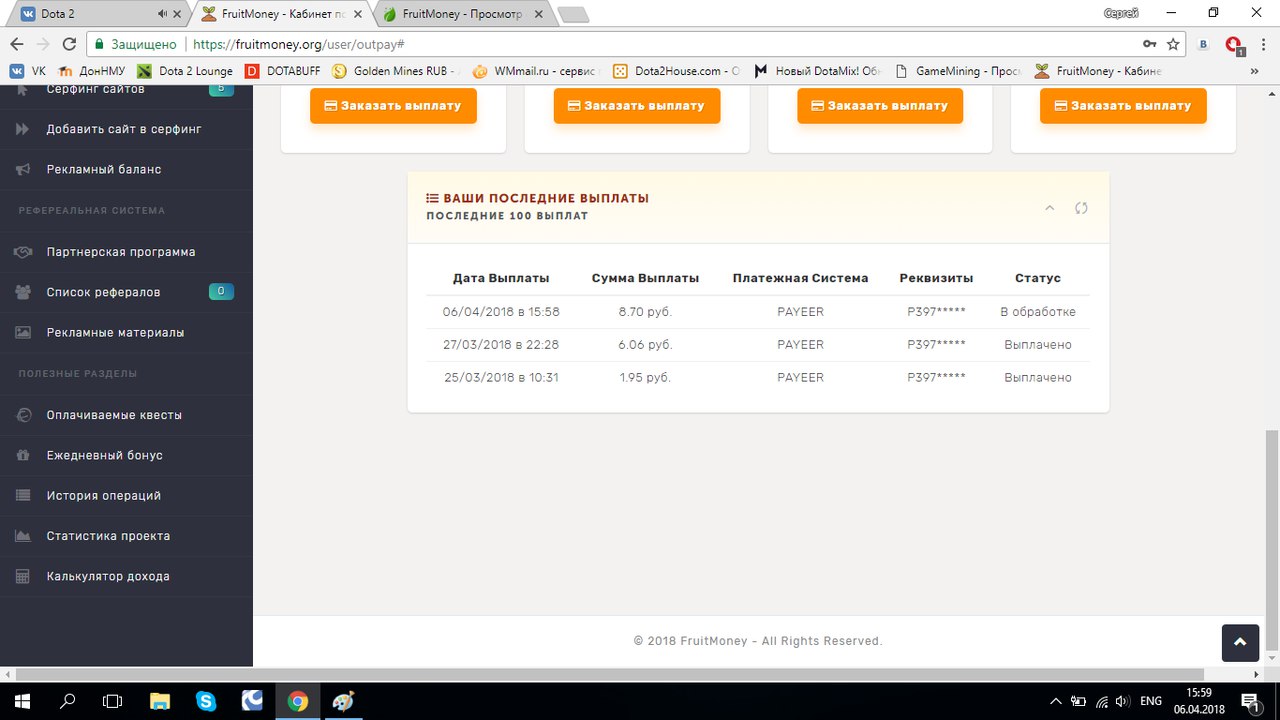Click the referrals count badge 0
Screen dimensions: 1280x720
[x=221, y=292]
